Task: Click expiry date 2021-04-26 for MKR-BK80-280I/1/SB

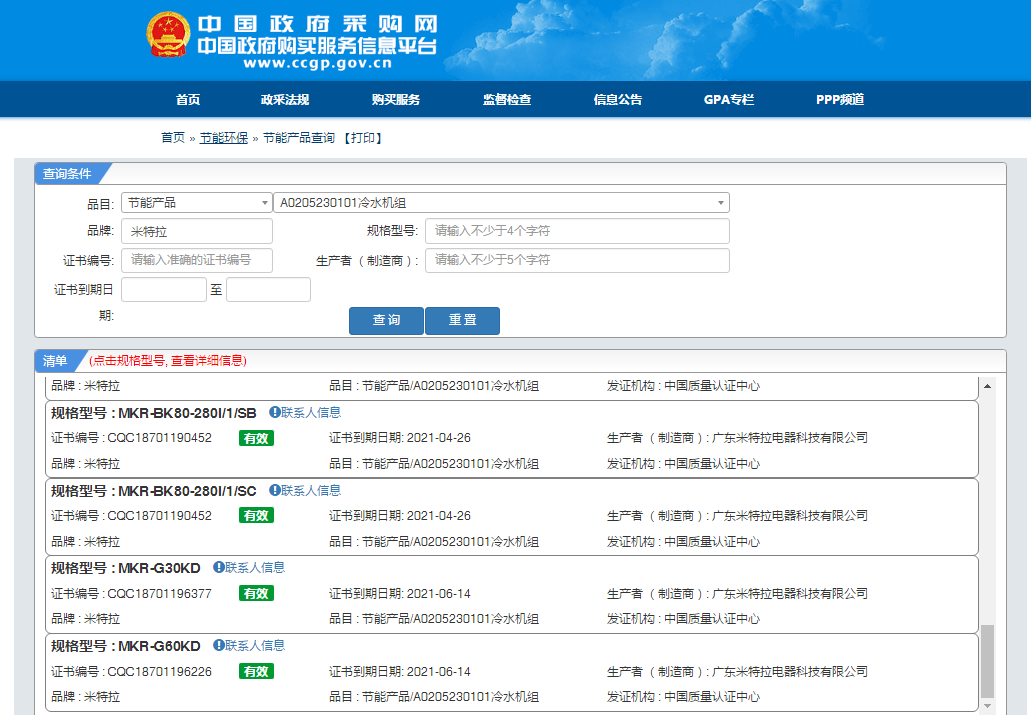Action: tap(439, 438)
